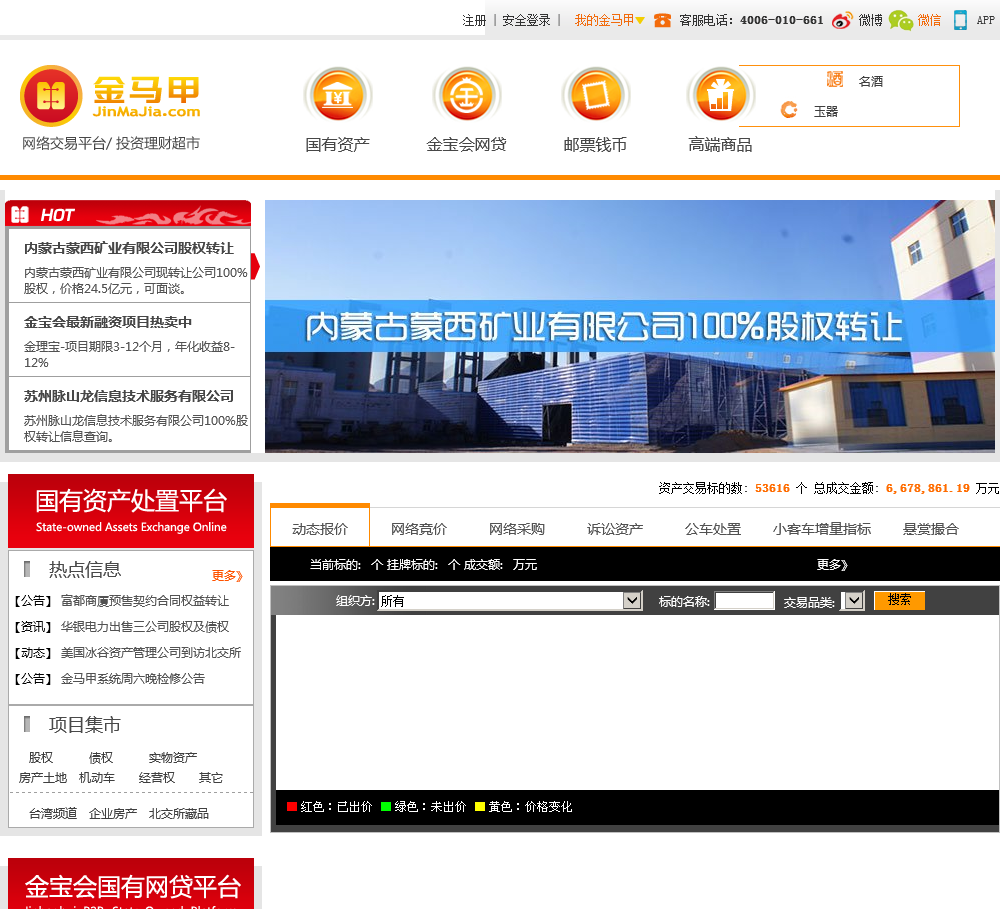1000x909 pixels.
Task: Click the green legend square 未出价
Action: tap(385, 806)
